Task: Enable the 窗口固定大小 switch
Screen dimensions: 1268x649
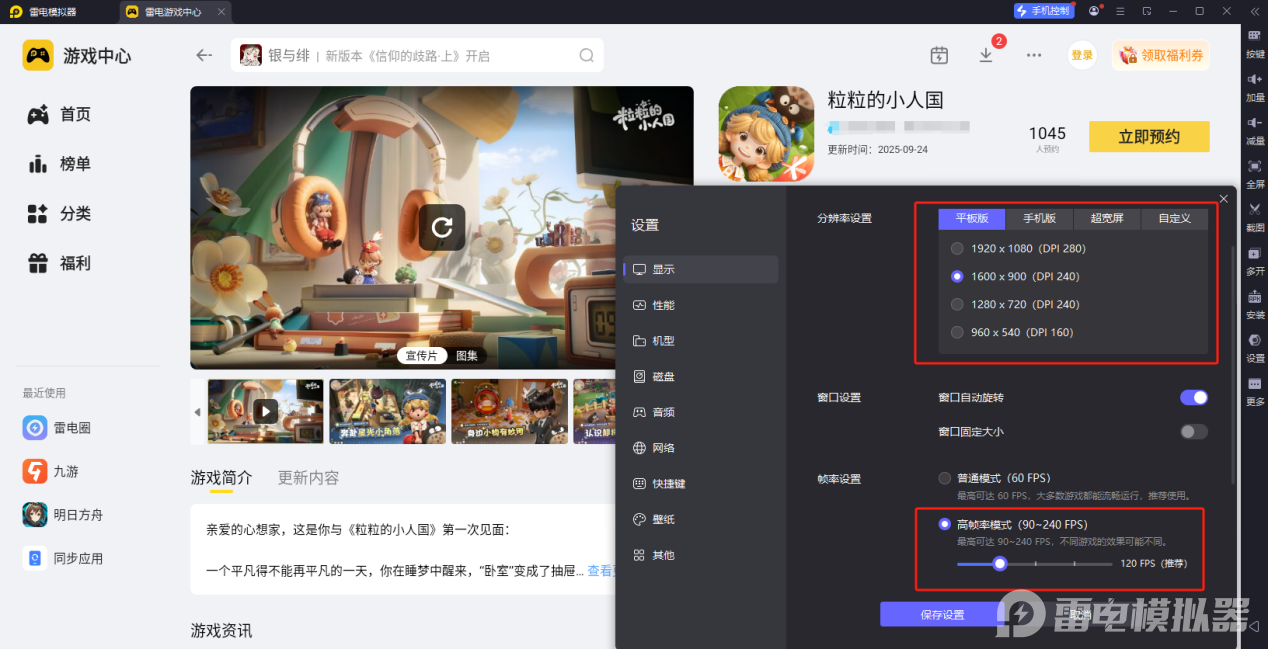Action: point(1193,432)
